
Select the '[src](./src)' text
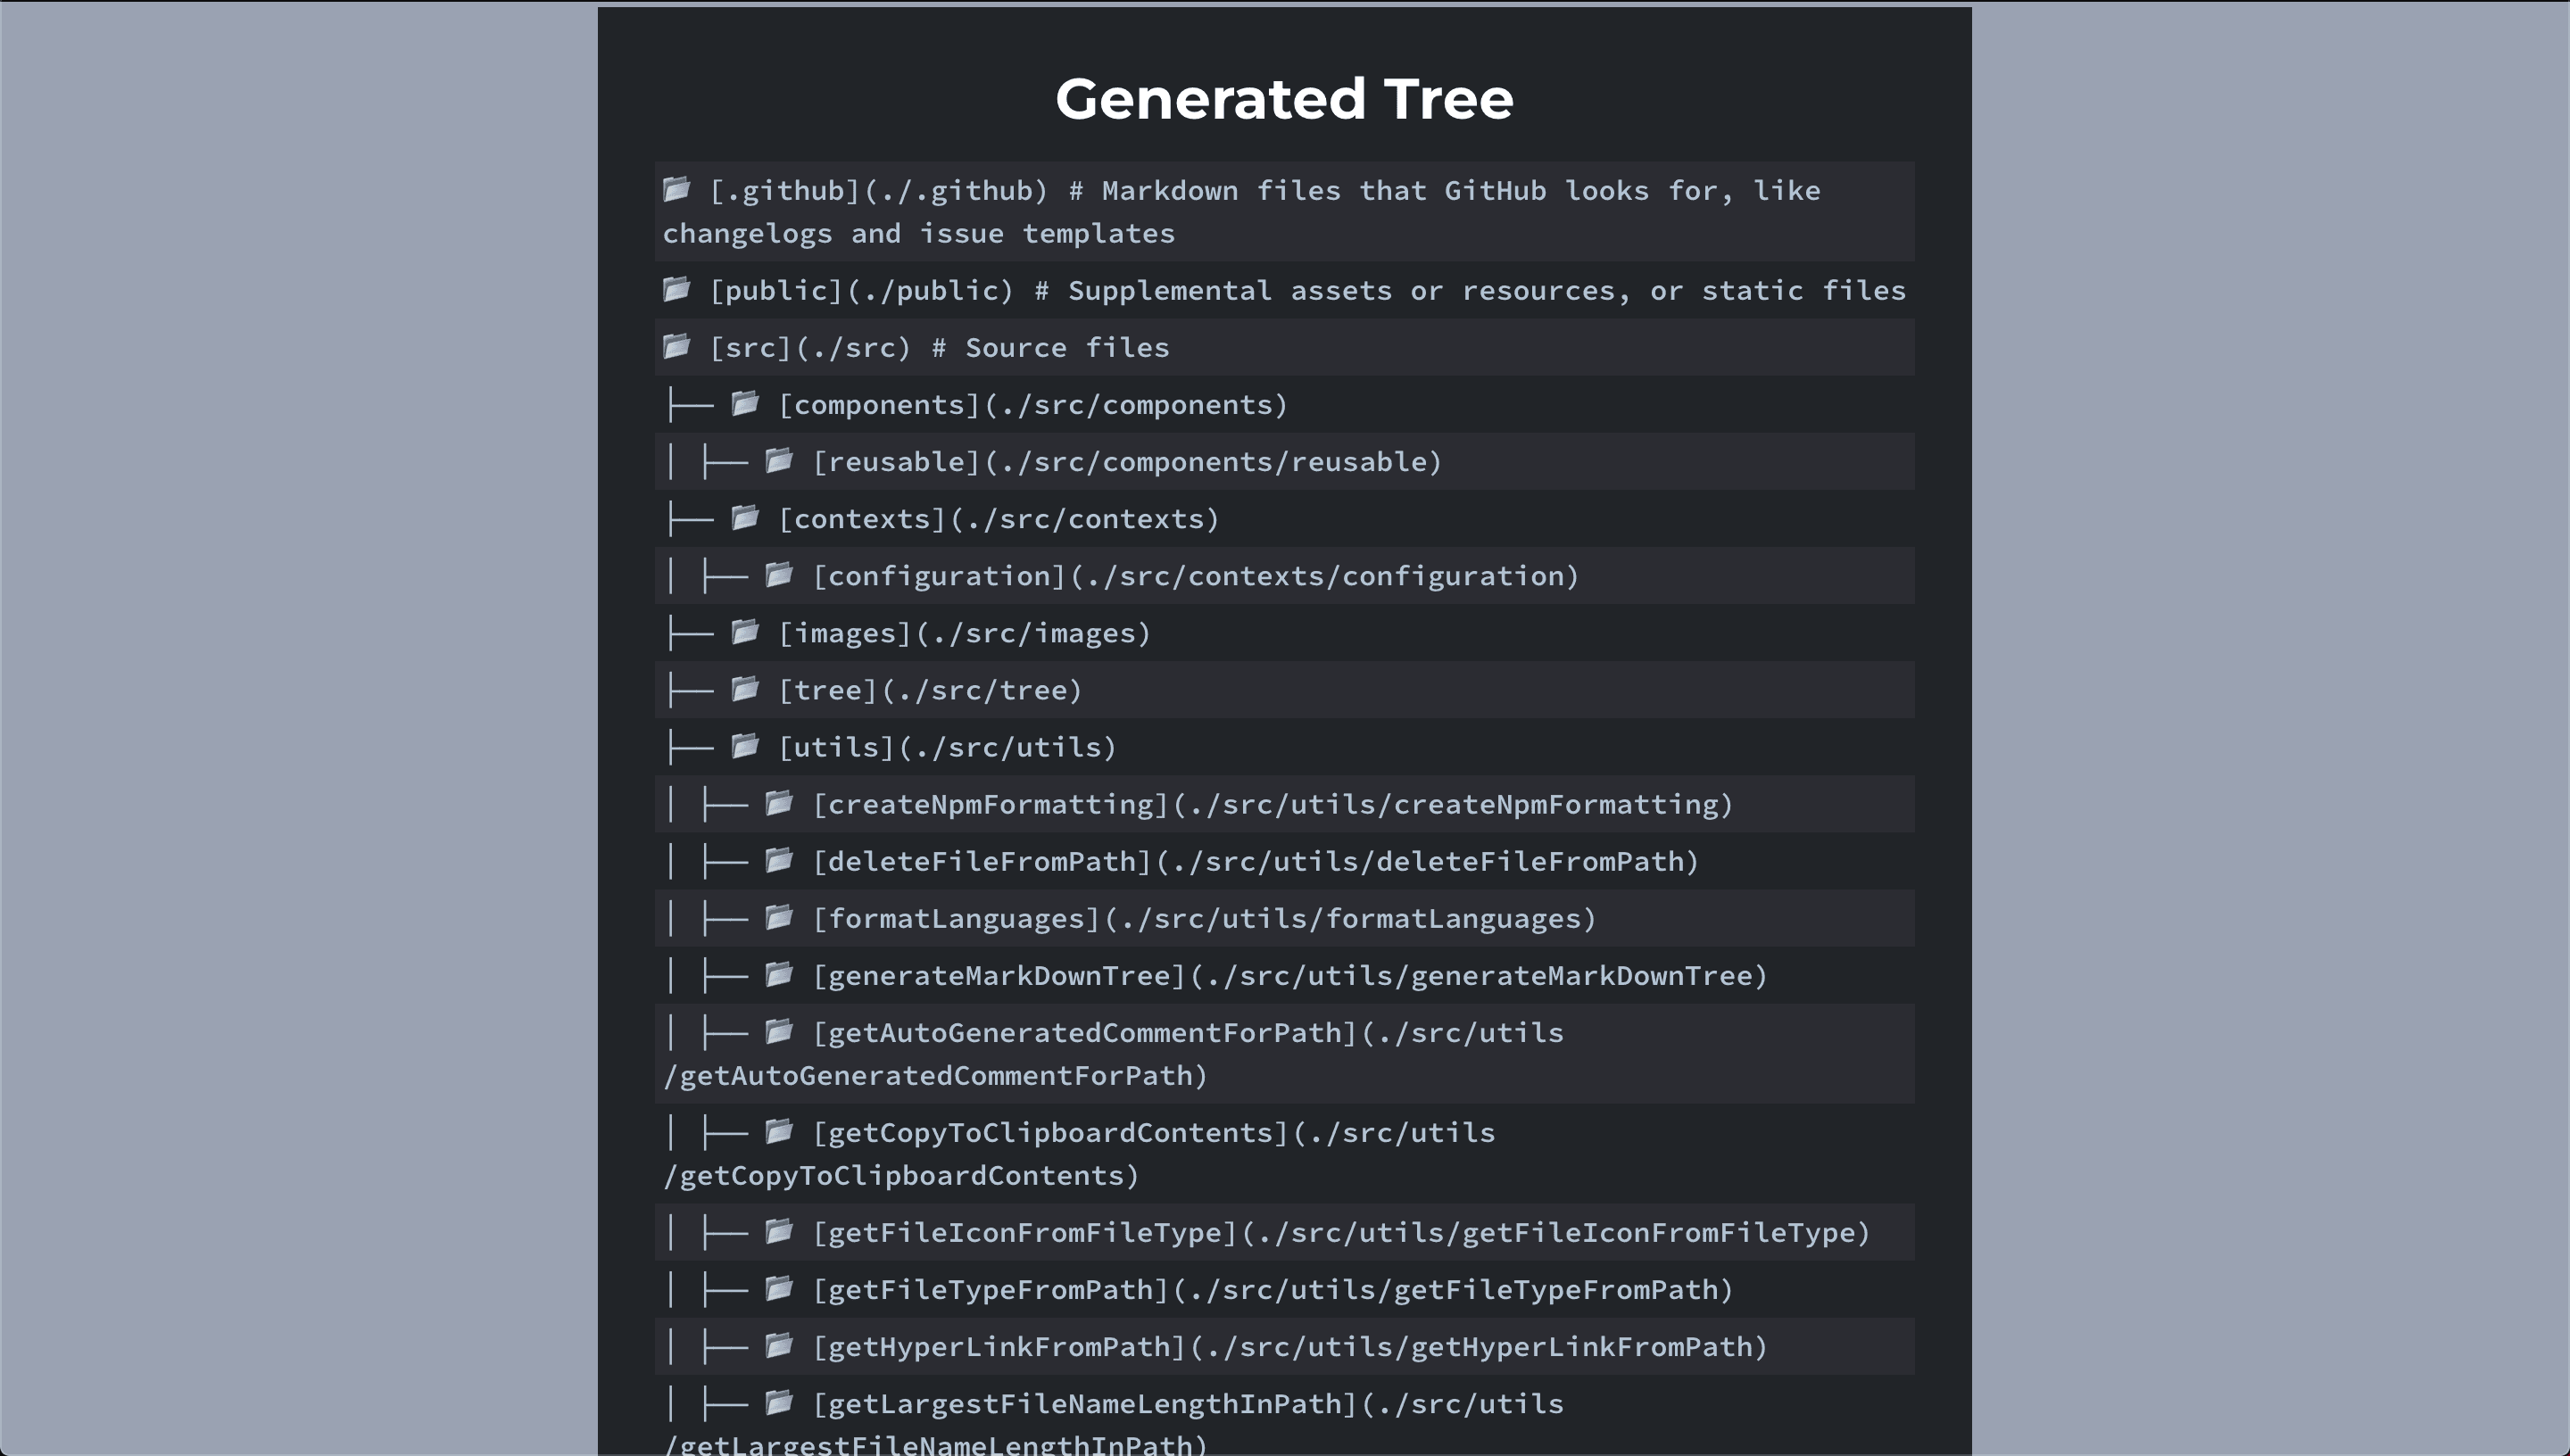pos(811,348)
